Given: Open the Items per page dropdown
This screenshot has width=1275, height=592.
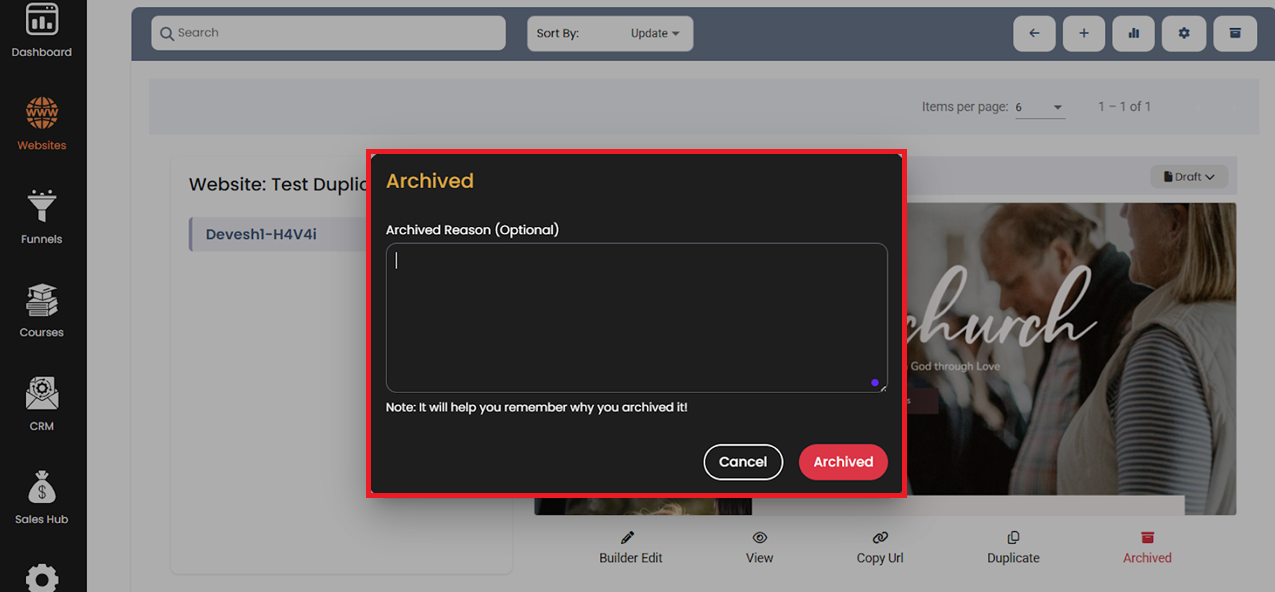Looking at the screenshot, I should [1040, 107].
